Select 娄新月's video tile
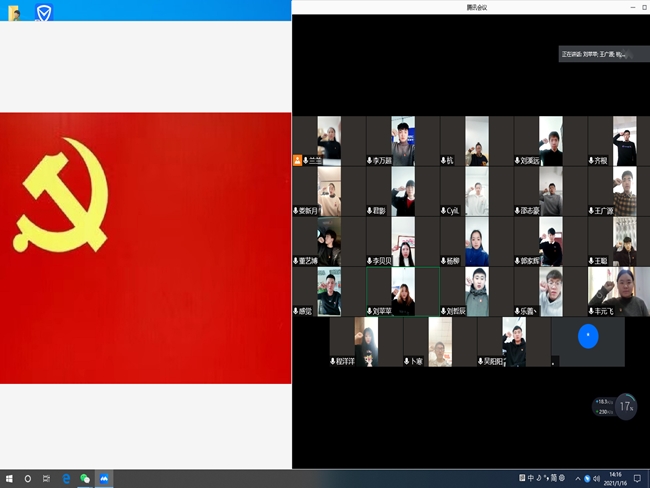 click(329, 191)
